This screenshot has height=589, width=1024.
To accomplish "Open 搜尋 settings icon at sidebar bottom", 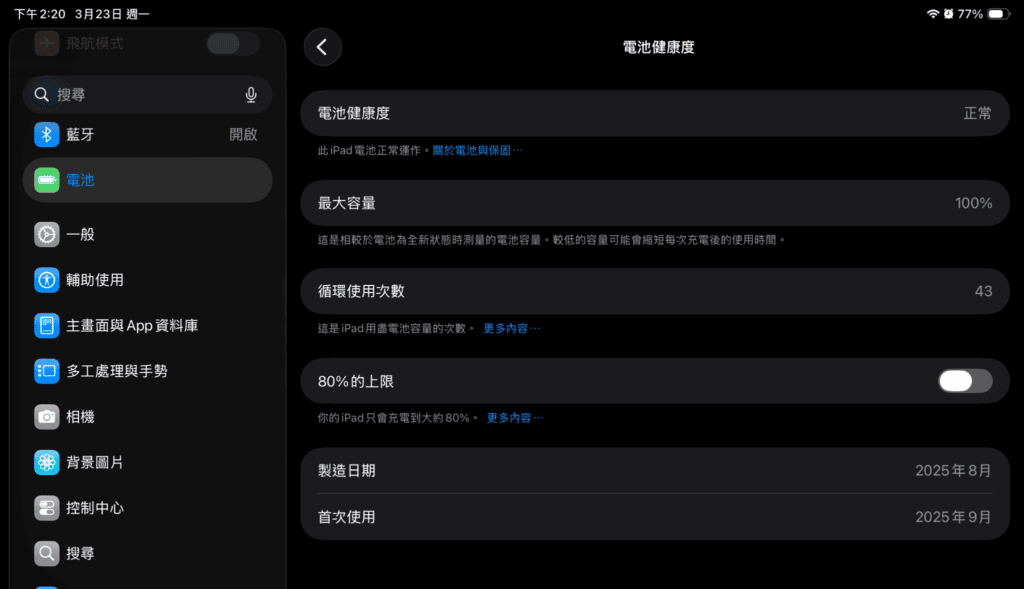I will tap(46, 554).
